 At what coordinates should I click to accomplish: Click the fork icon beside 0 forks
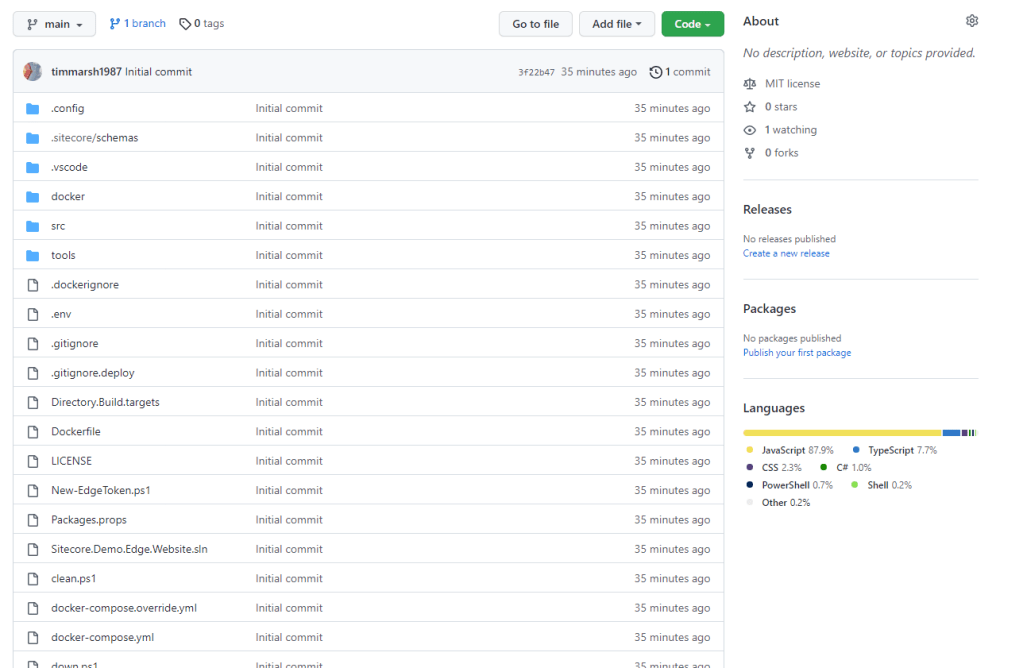click(749, 152)
